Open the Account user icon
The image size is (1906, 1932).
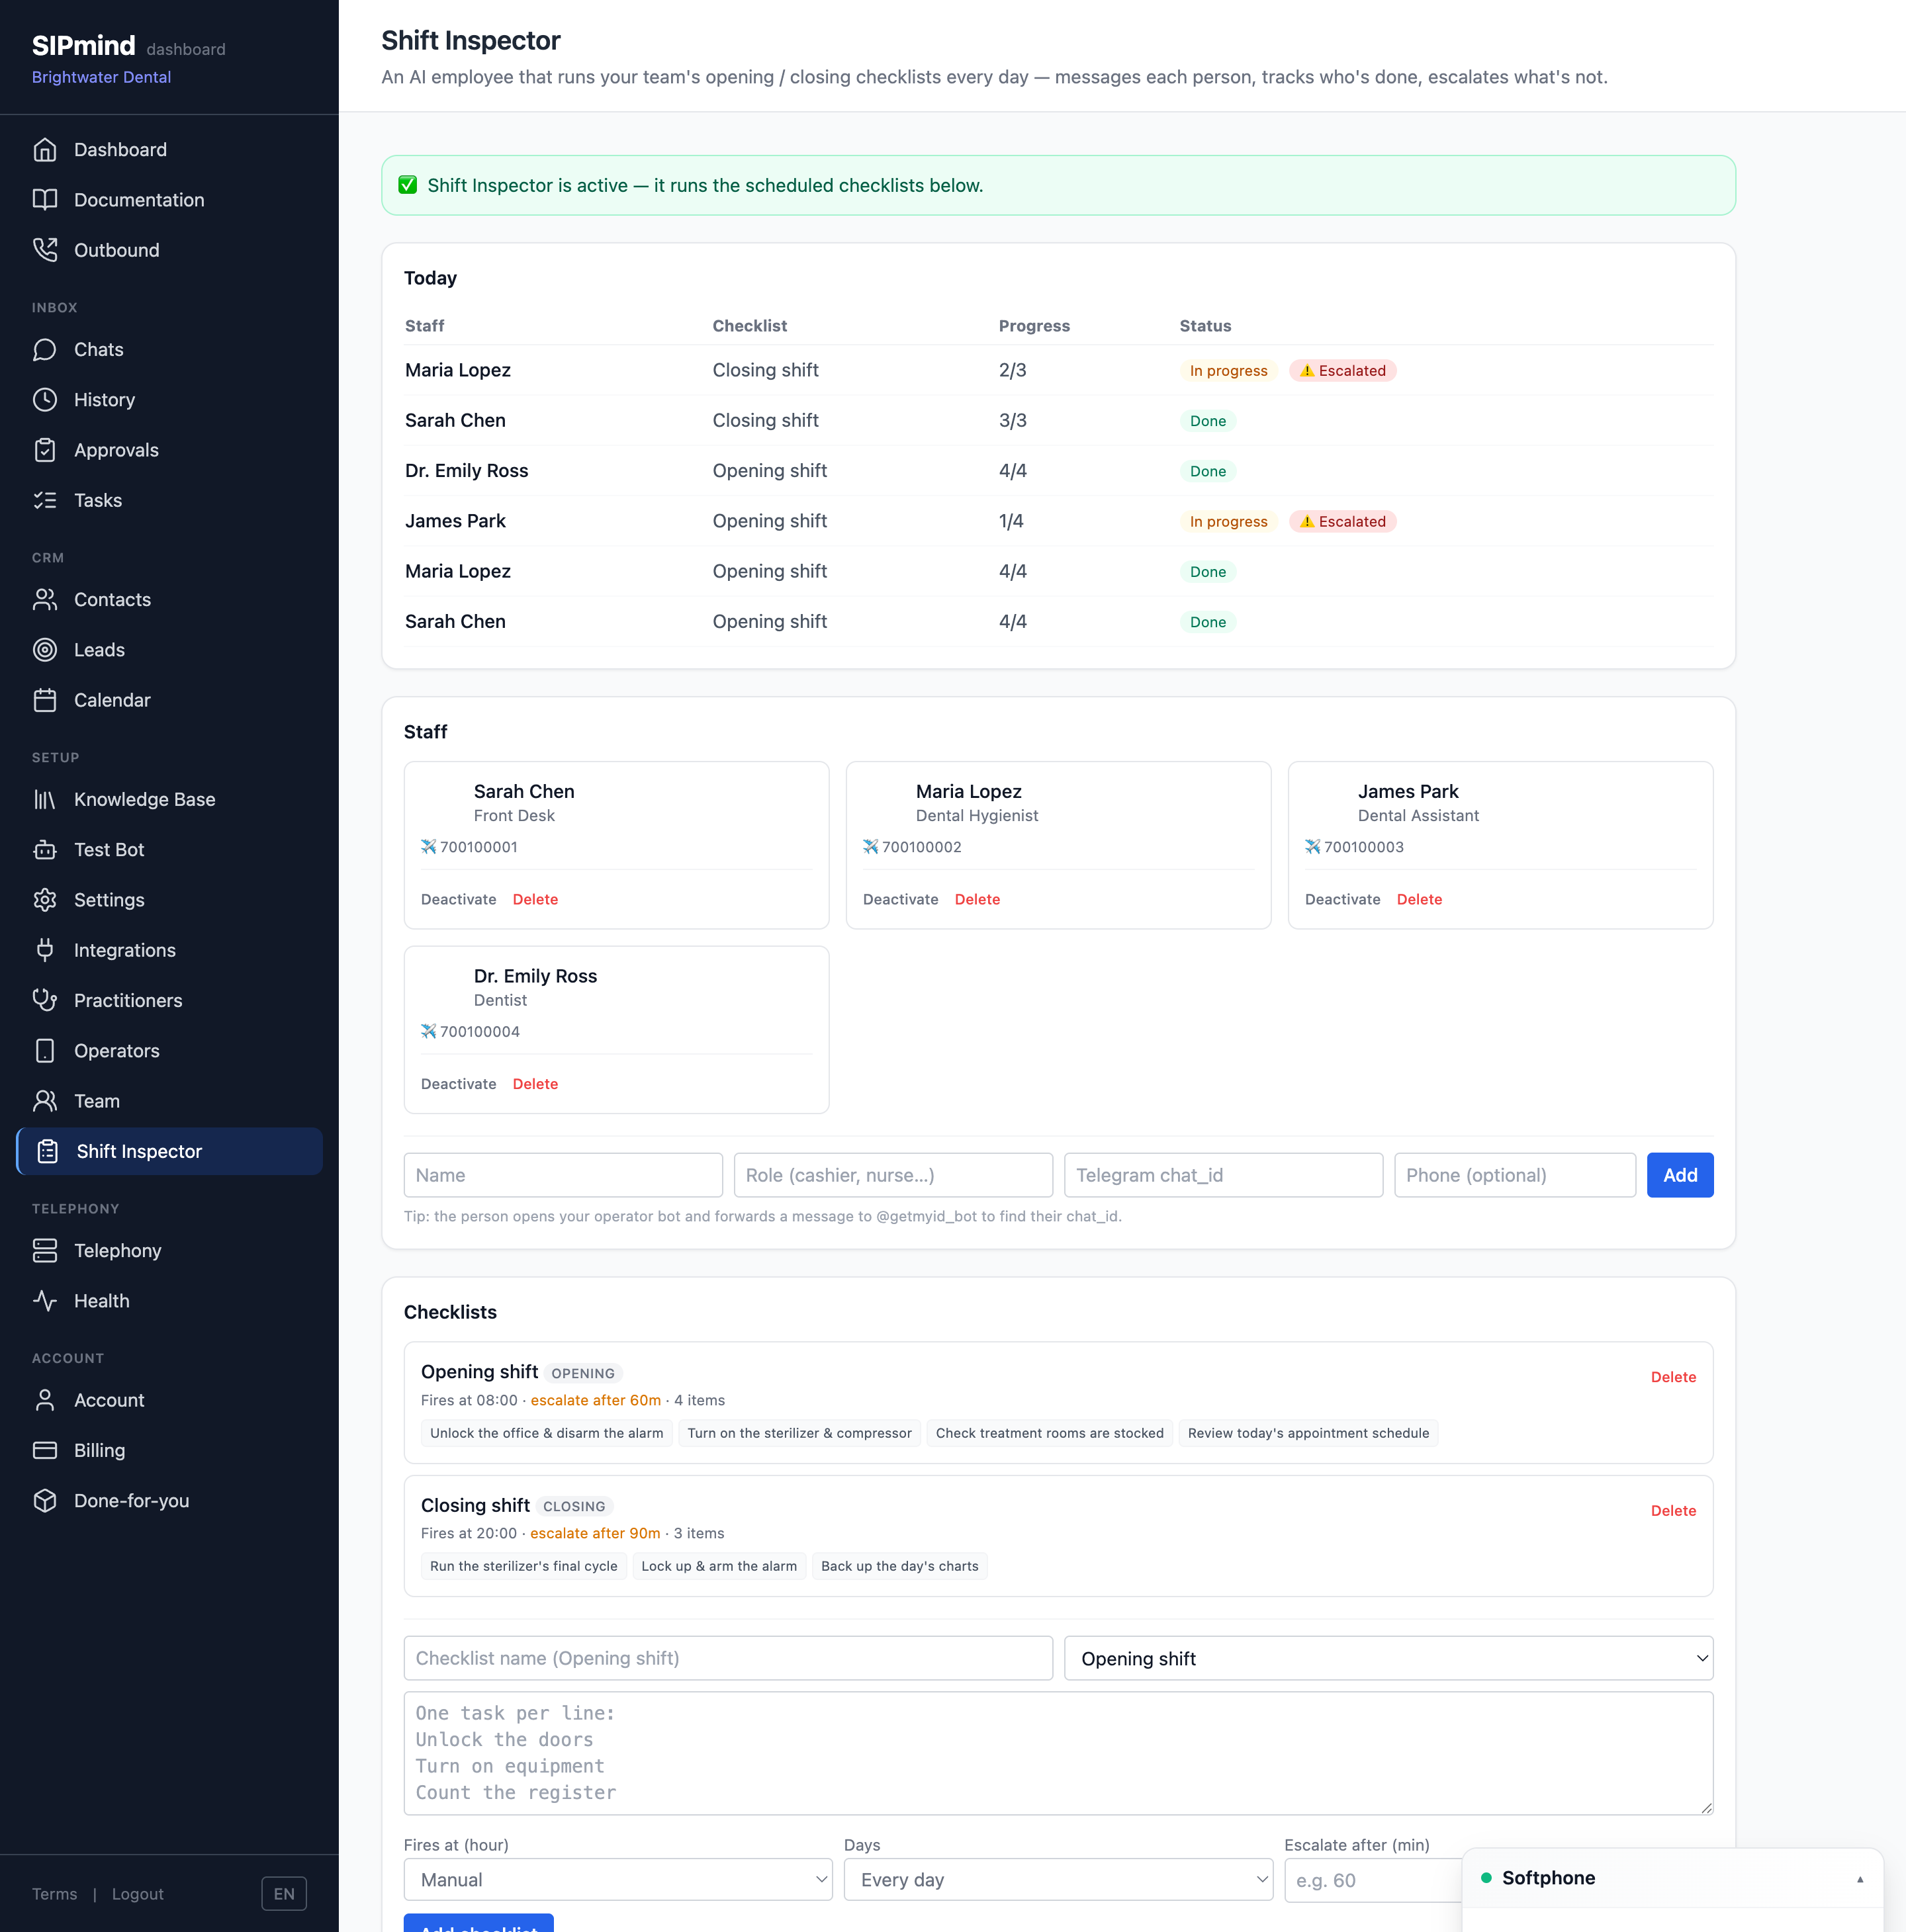coord(45,1400)
